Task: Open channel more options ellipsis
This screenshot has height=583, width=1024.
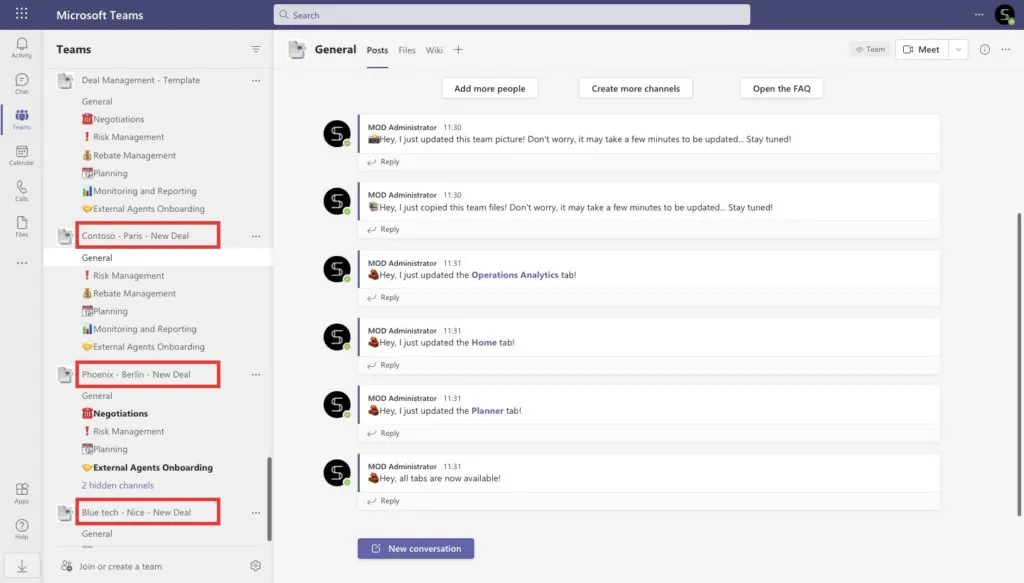Action: tap(1006, 50)
